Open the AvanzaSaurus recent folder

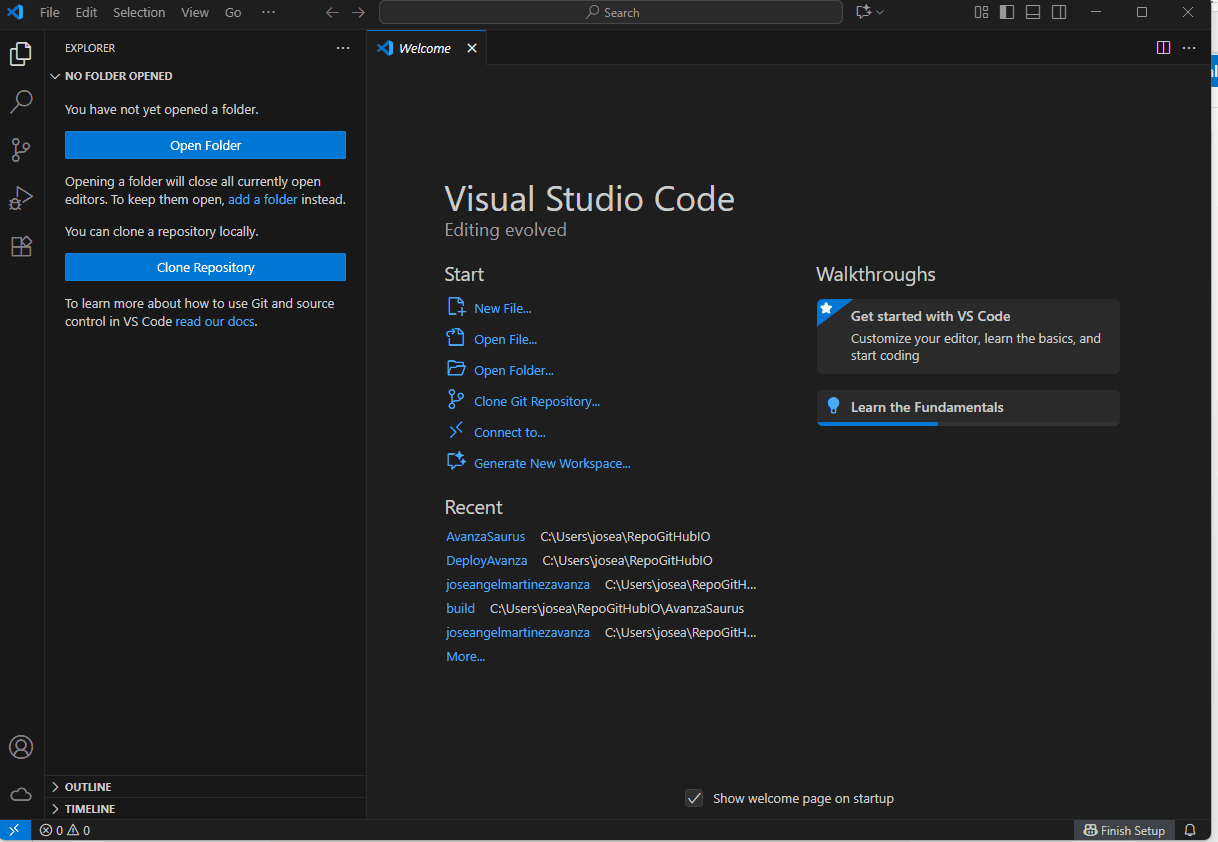click(485, 537)
